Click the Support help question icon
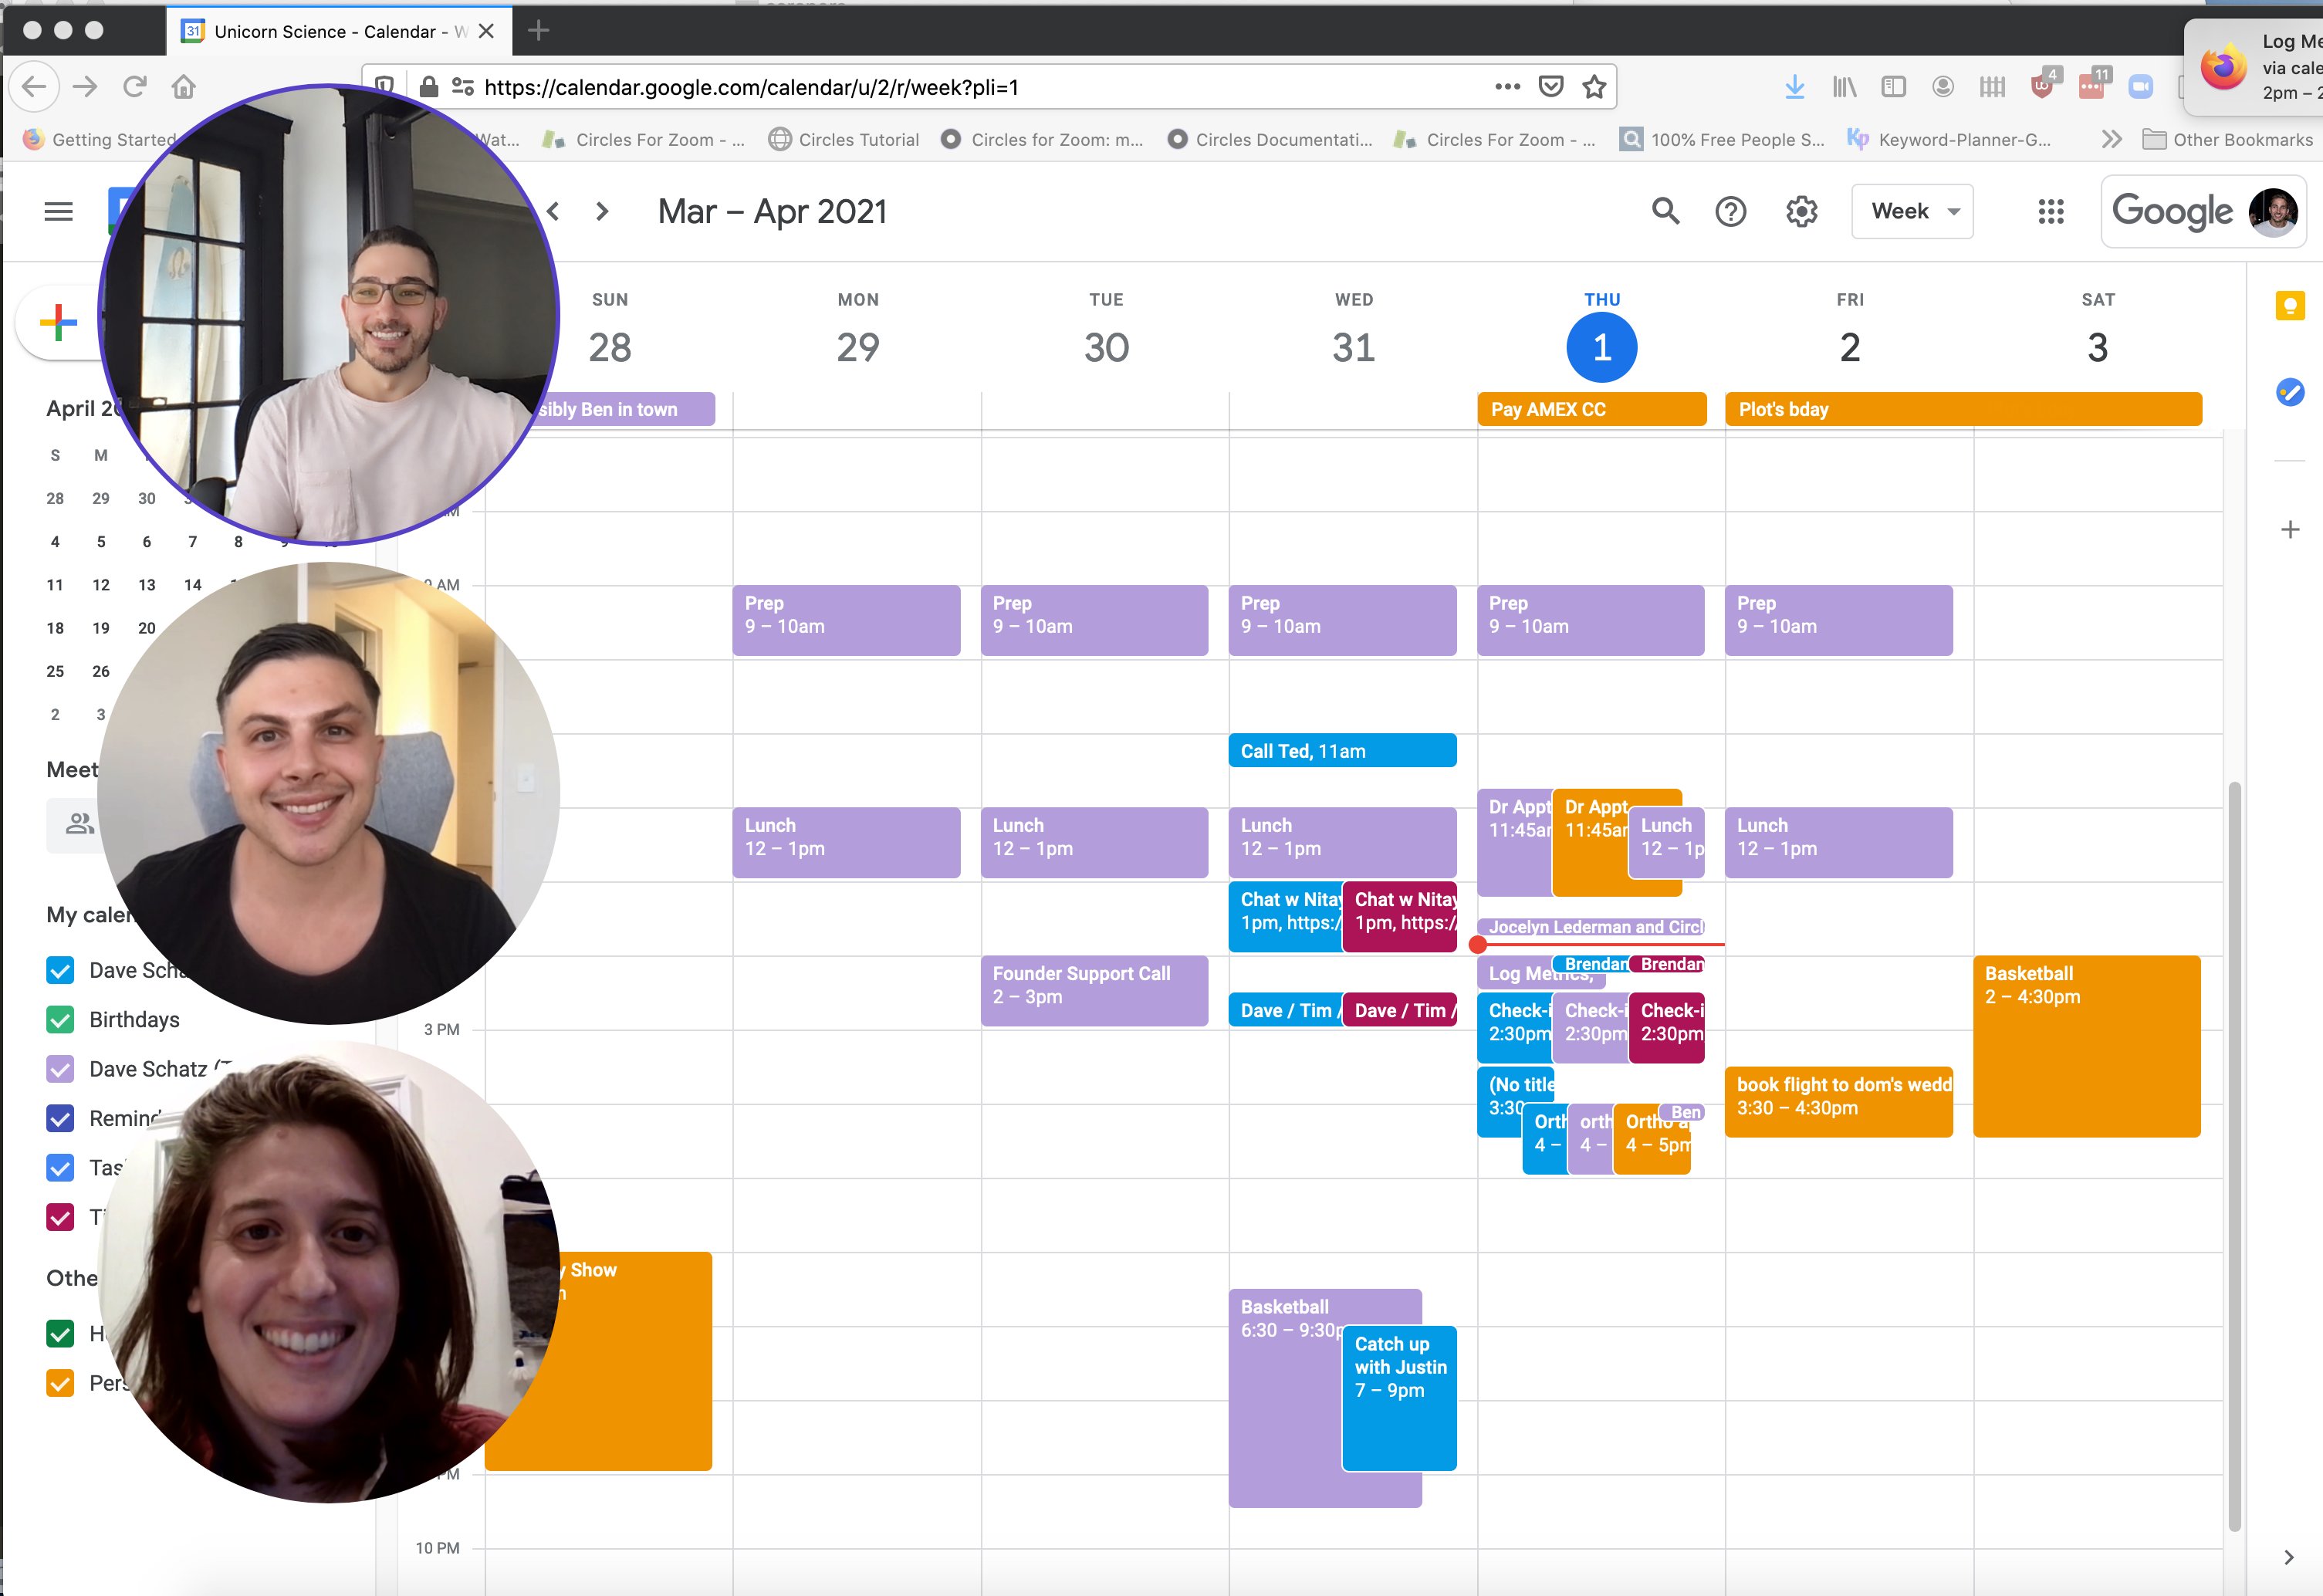This screenshot has height=1596, width=2323. 1730,211
